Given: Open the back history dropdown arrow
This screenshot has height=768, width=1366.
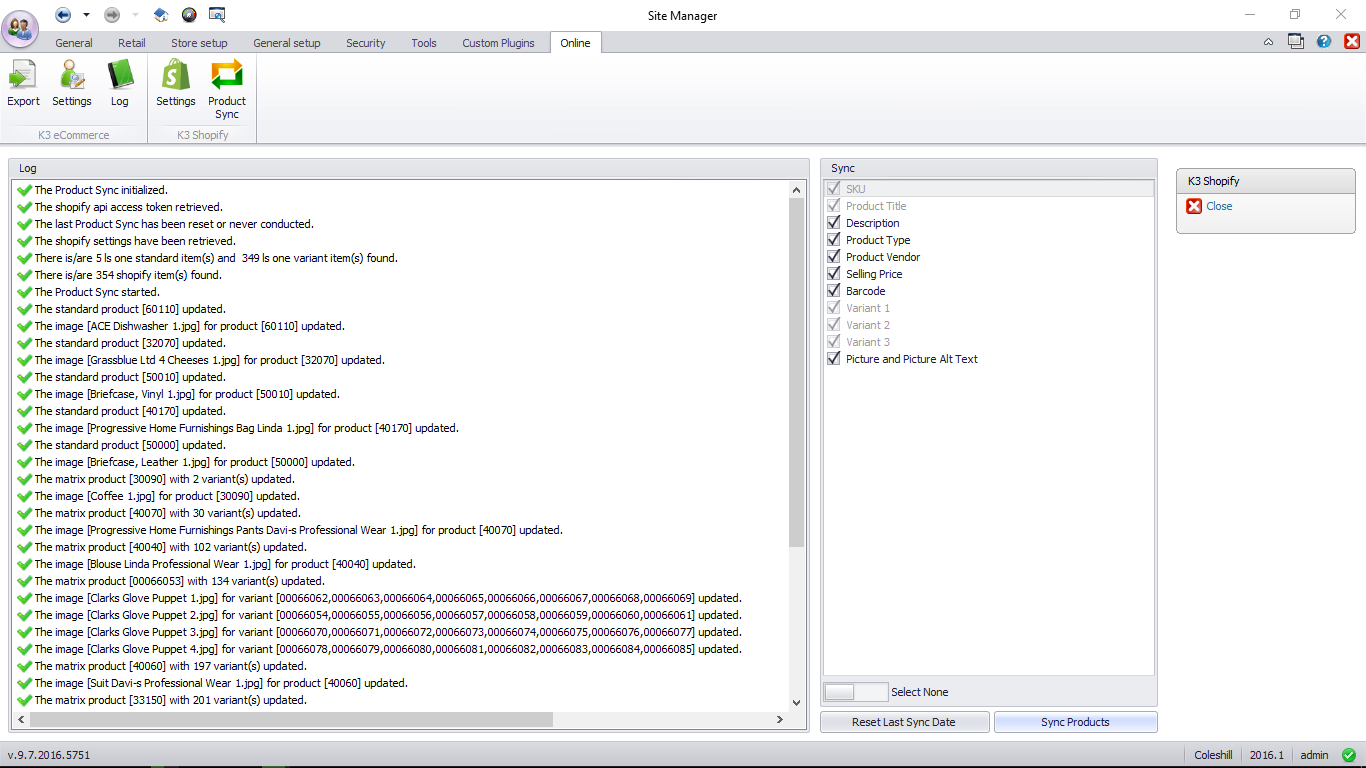Looking at the screenshot, I should (x=86, y=15).
